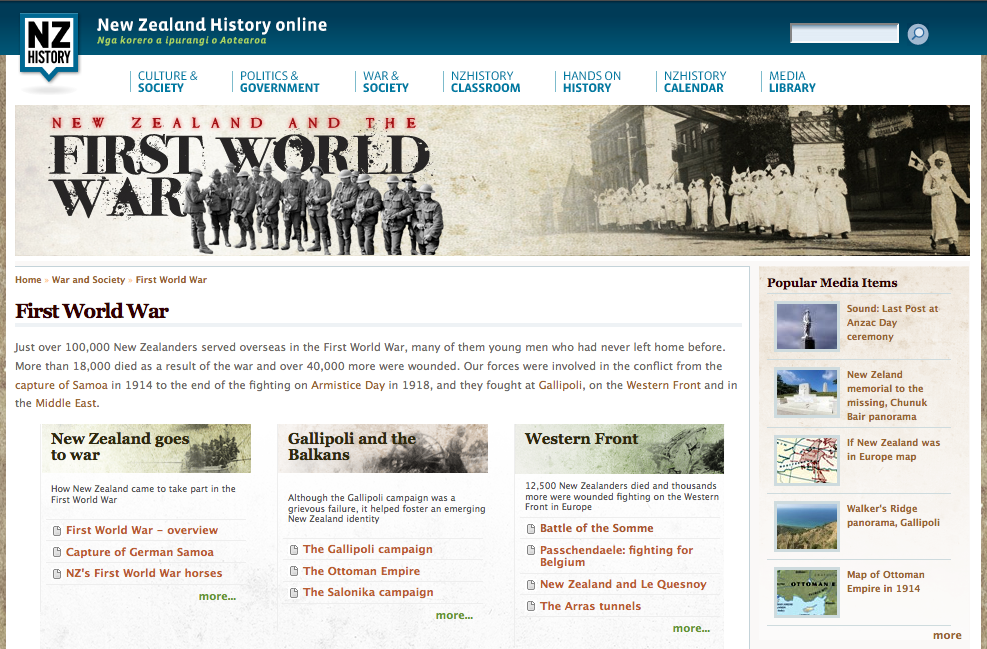The height and width of the screenshot is (649, 987).
Task: Click document icon beside Battle of the Somme
Action: pos(530,529)
